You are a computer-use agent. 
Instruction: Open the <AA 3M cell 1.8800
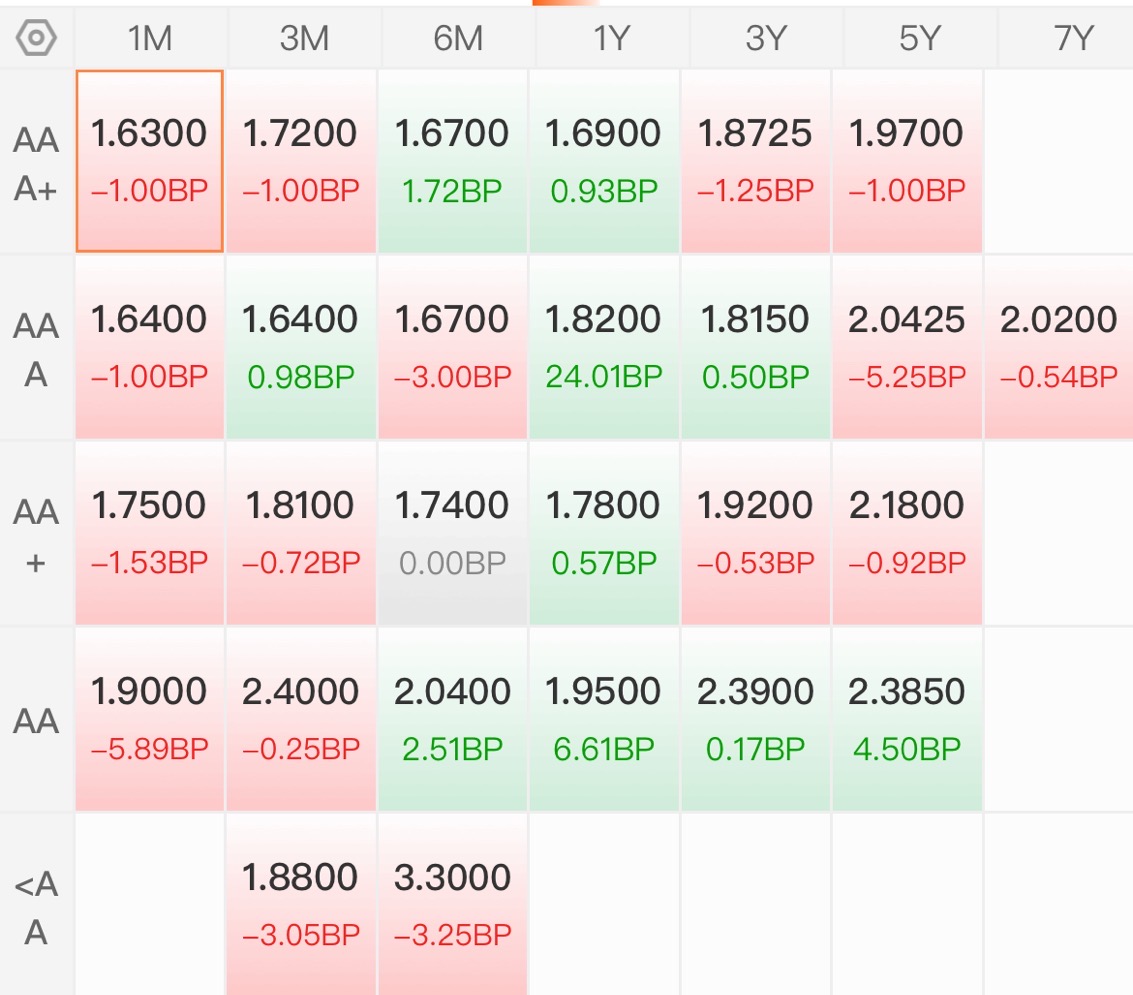click(301, 905)
